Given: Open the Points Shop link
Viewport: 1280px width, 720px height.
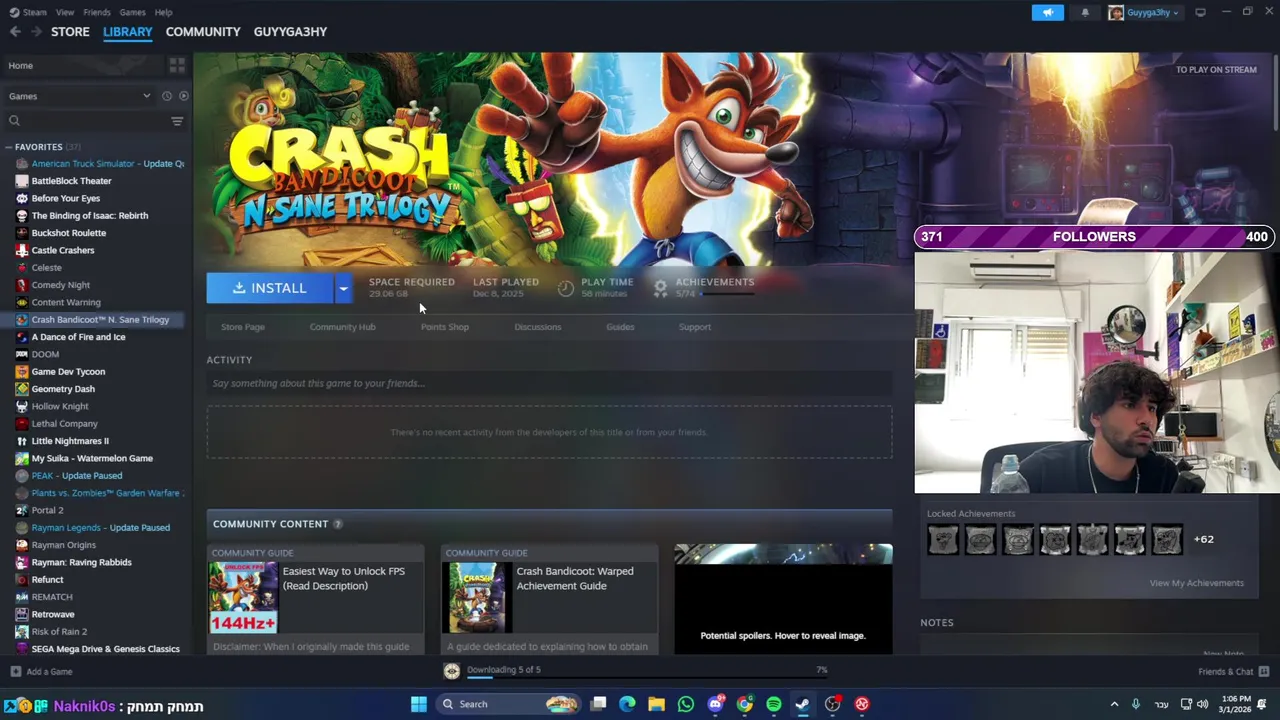Looking at the screenshot, I should pos(444,327).
